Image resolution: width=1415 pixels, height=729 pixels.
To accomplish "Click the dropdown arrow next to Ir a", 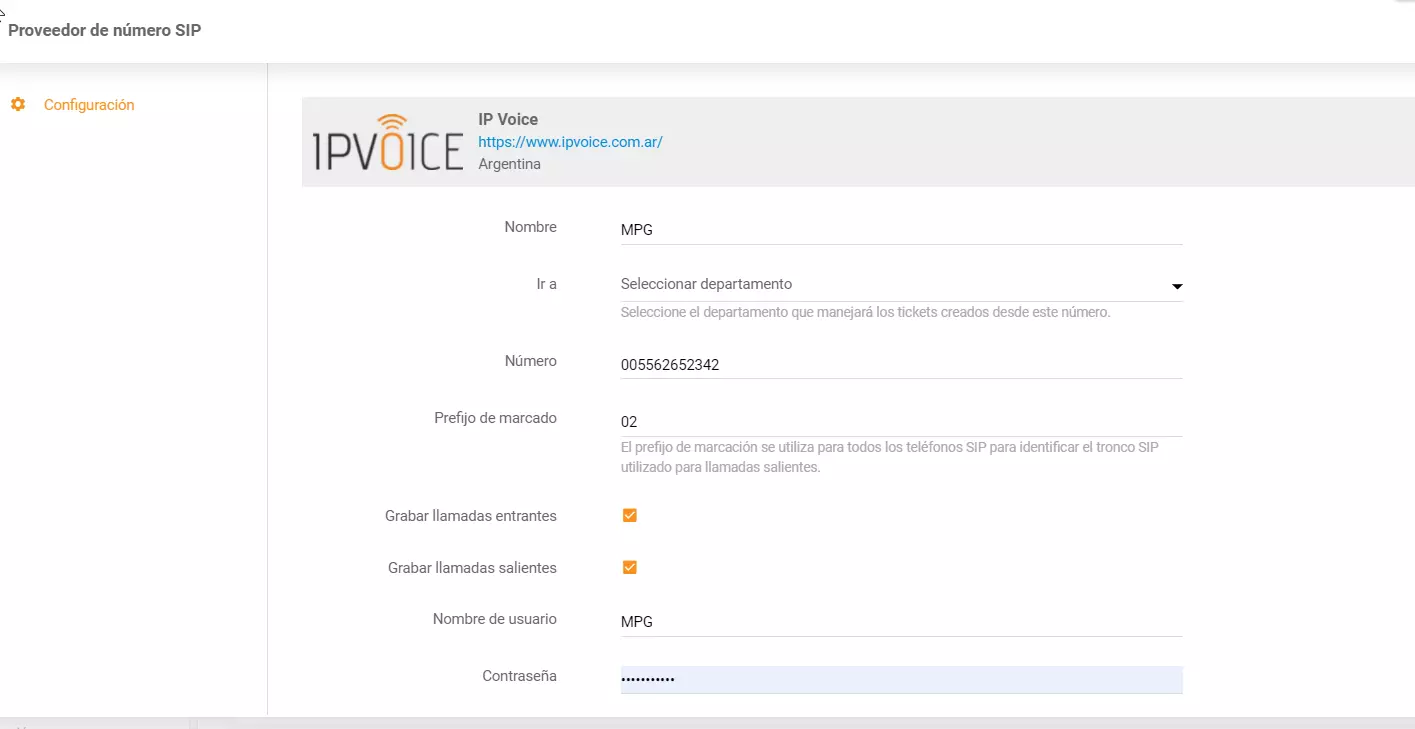I will pos(1177,286).
